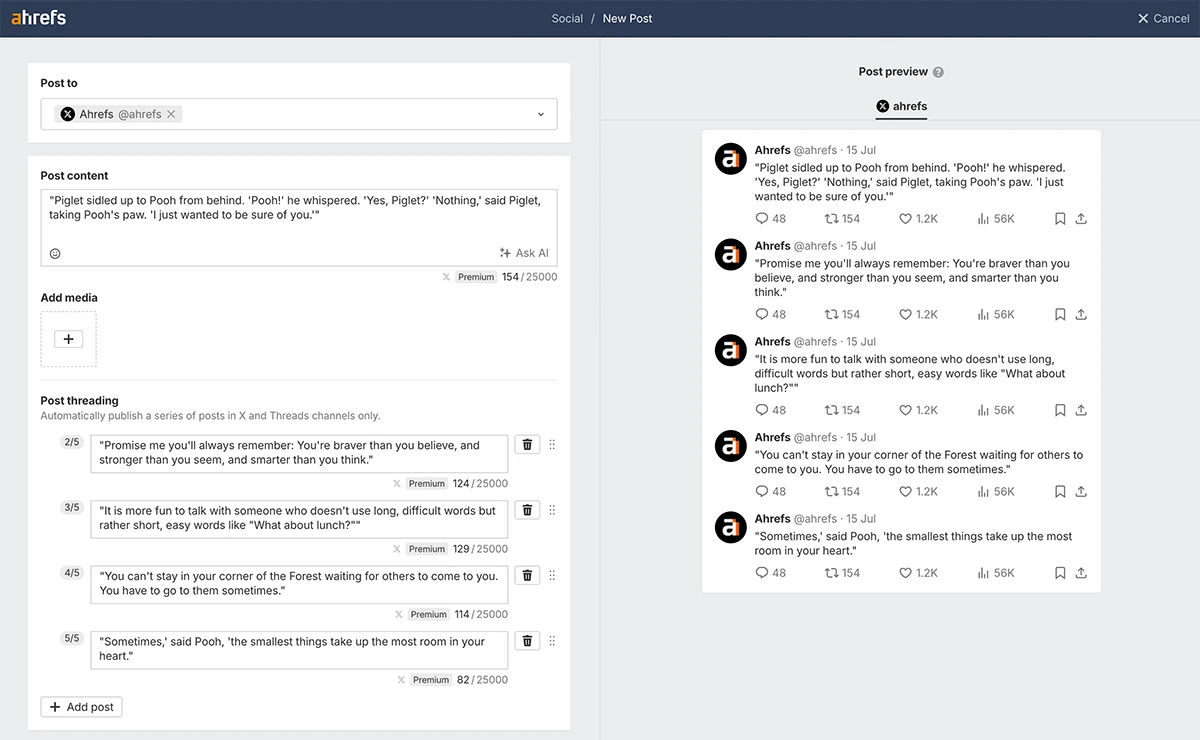Add media with the plus box
The width and height of the screenshot is (1200, 740).
(69, 339)
